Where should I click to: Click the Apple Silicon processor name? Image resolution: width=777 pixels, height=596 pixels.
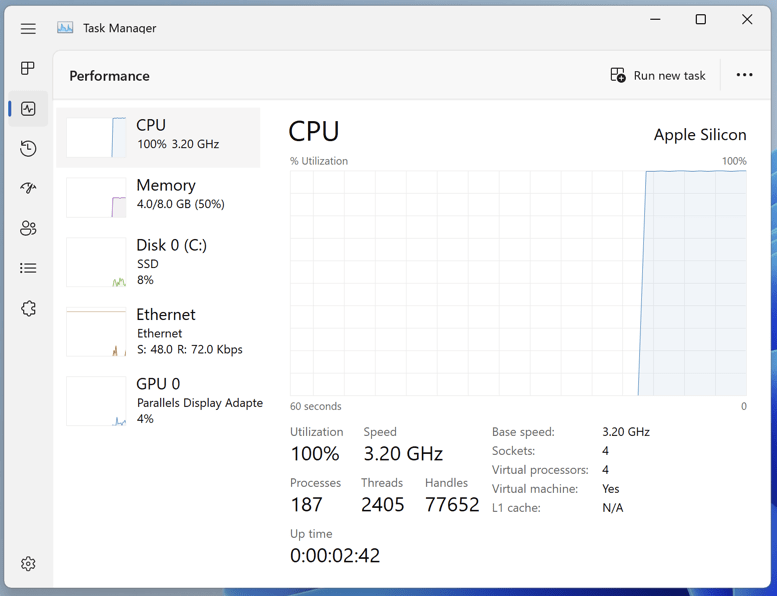[700, 135]
